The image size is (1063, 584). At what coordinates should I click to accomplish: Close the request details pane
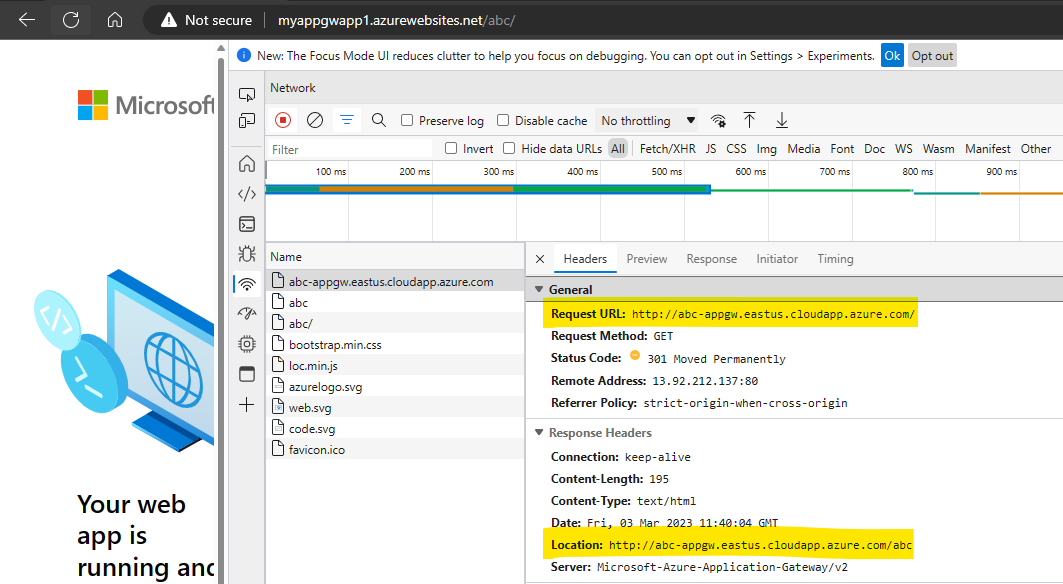(540, 258)
